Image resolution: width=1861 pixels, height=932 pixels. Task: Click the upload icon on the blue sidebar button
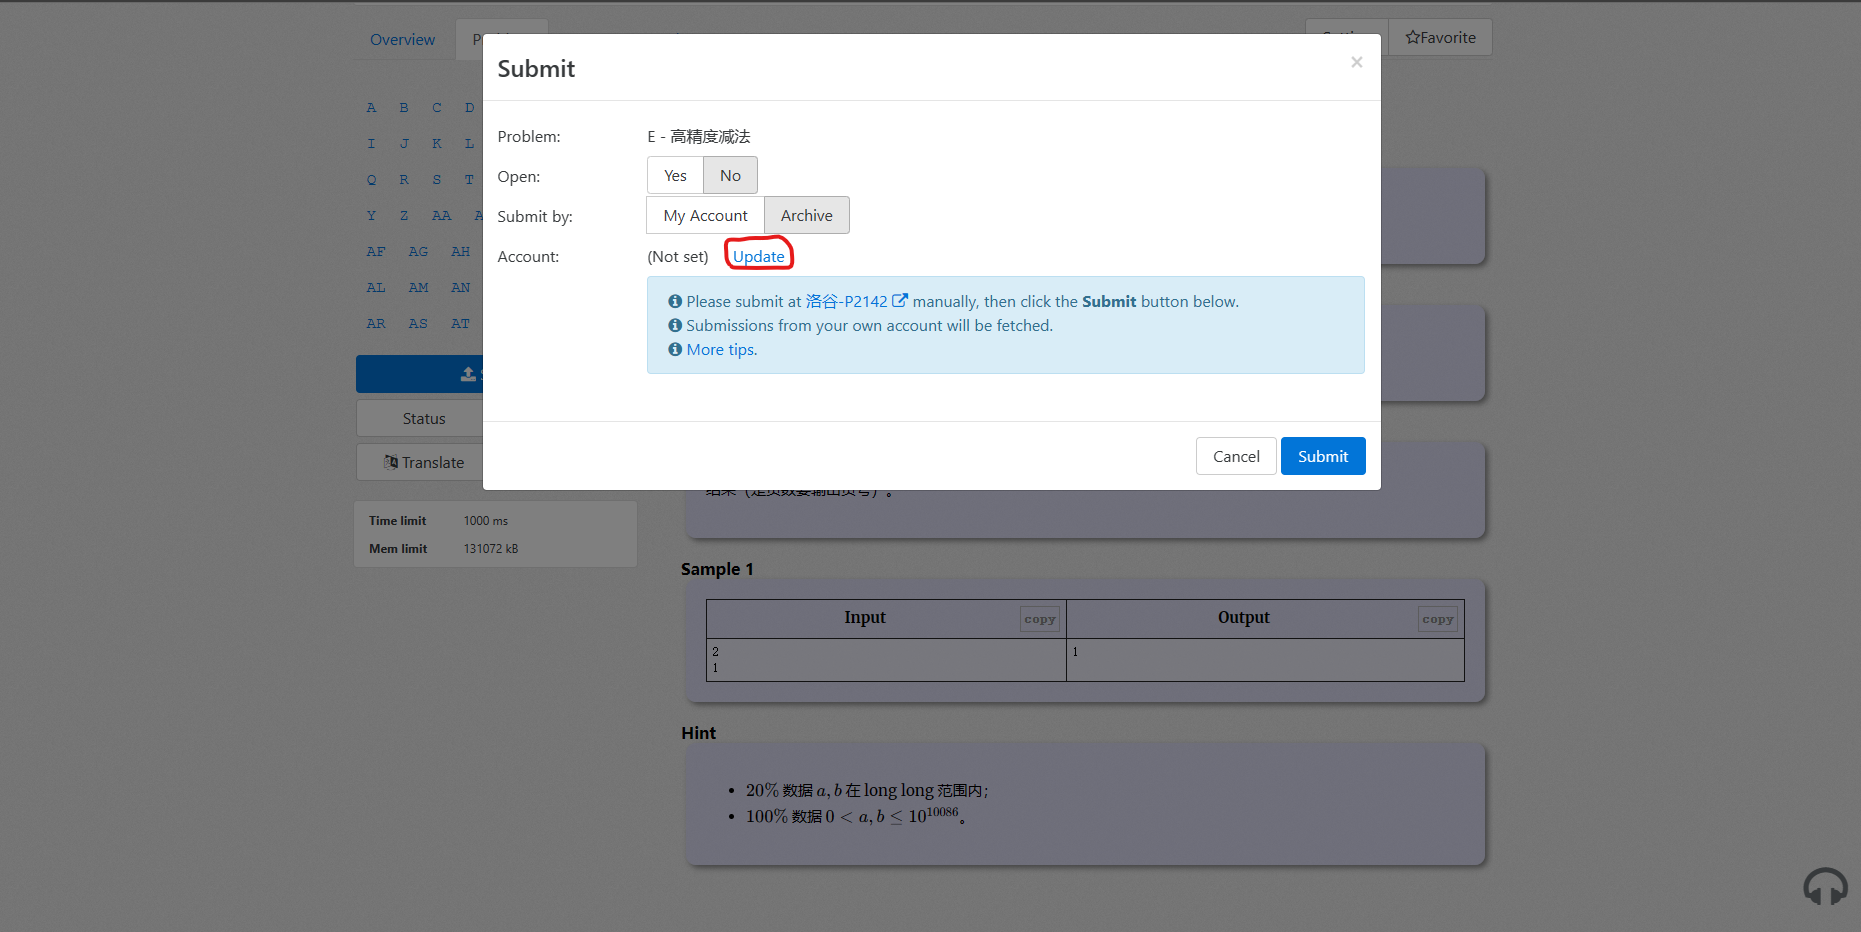click(x=468, y=374)
